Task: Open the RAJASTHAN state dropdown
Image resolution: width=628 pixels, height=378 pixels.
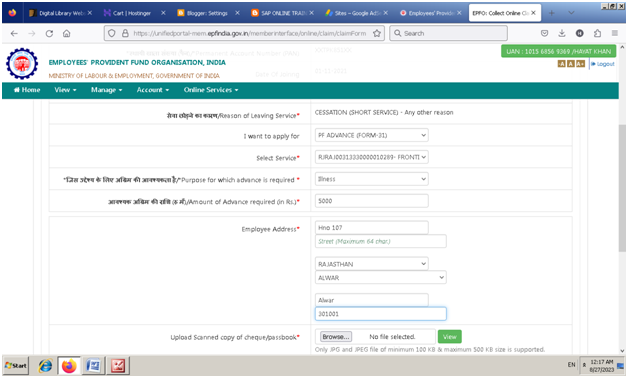Action: tap(372, 264)
